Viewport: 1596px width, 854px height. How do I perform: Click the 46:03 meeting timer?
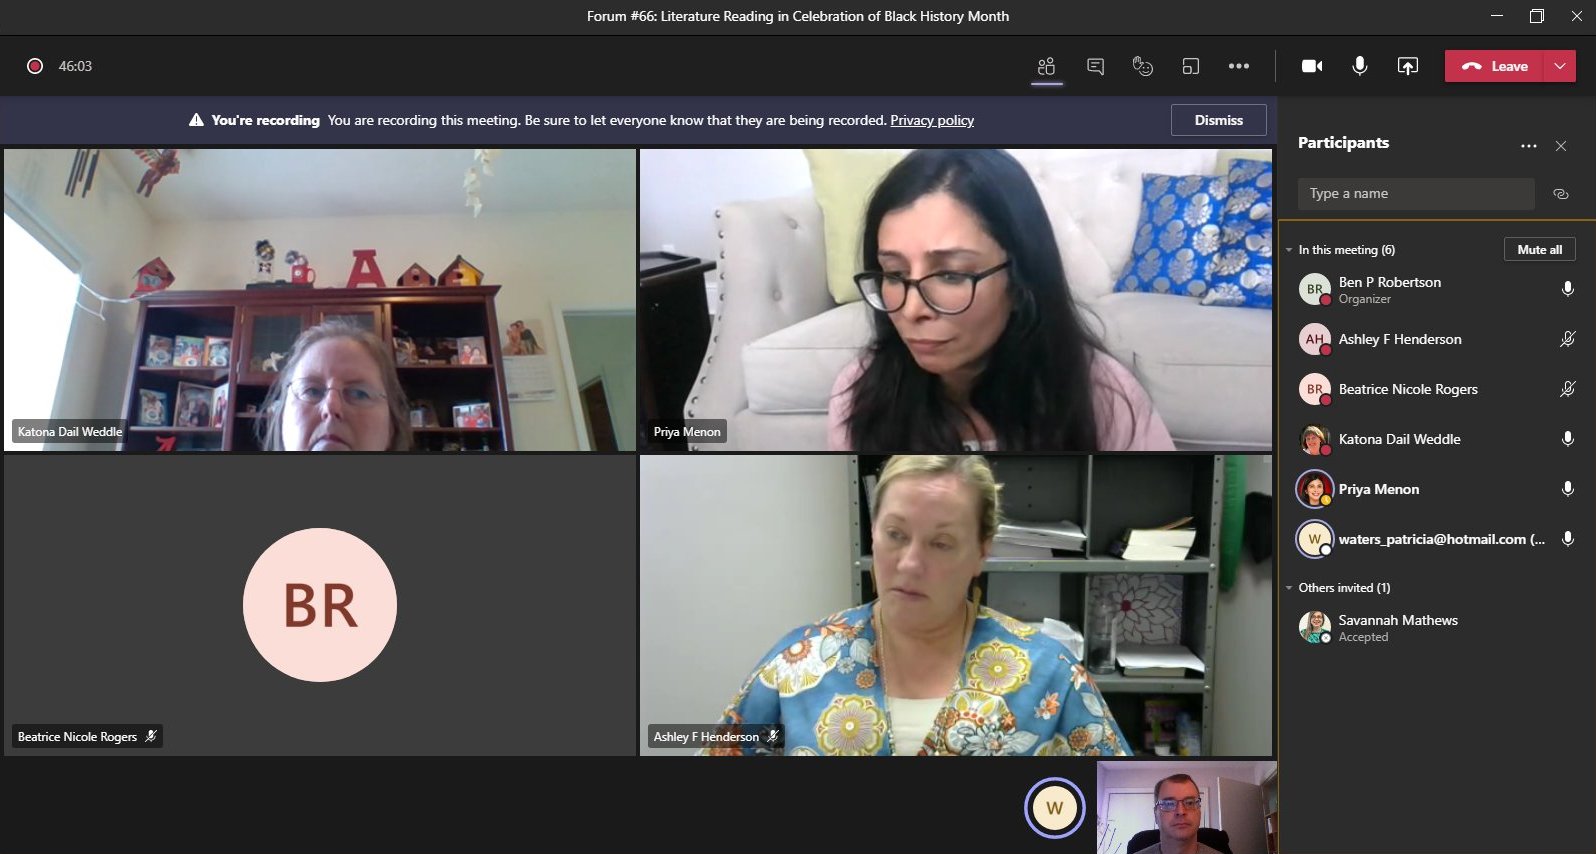(x=75, y=66)
